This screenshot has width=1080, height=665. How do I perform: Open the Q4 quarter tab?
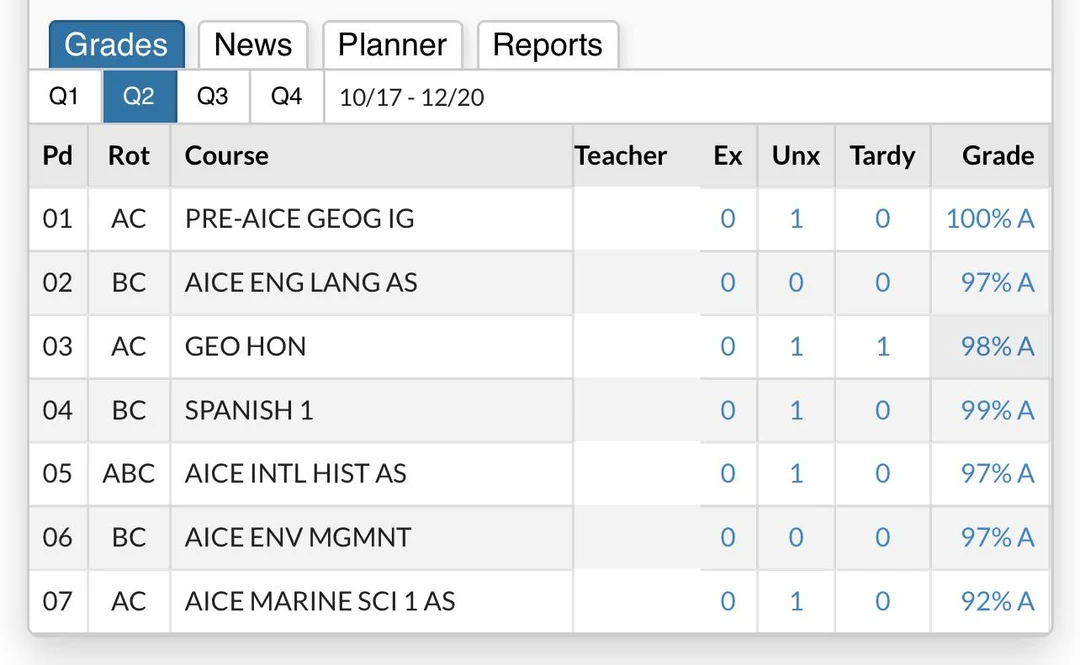(x=284, y=96)
